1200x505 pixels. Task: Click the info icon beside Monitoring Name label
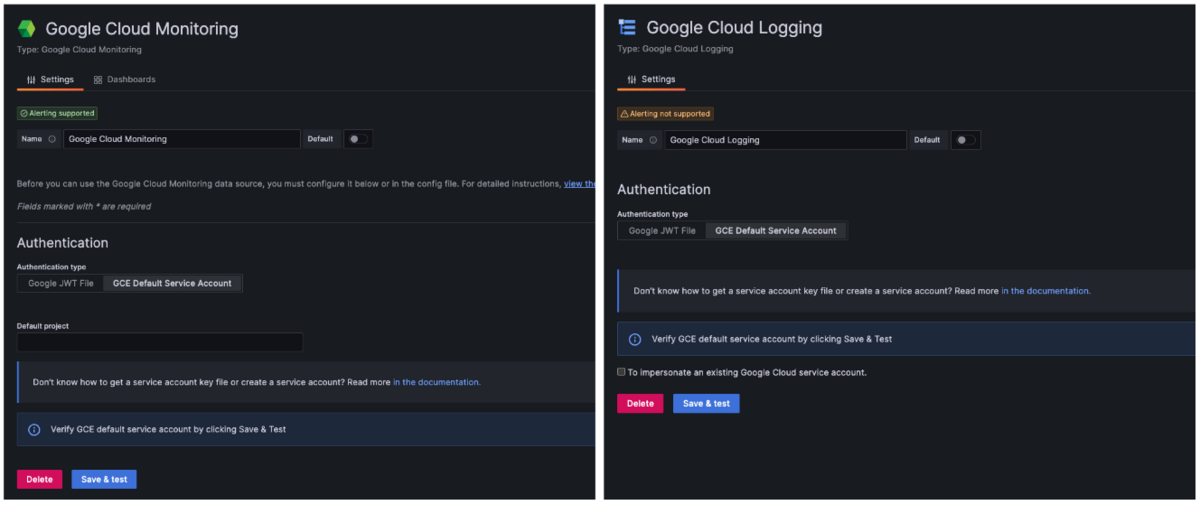(52, 139)
